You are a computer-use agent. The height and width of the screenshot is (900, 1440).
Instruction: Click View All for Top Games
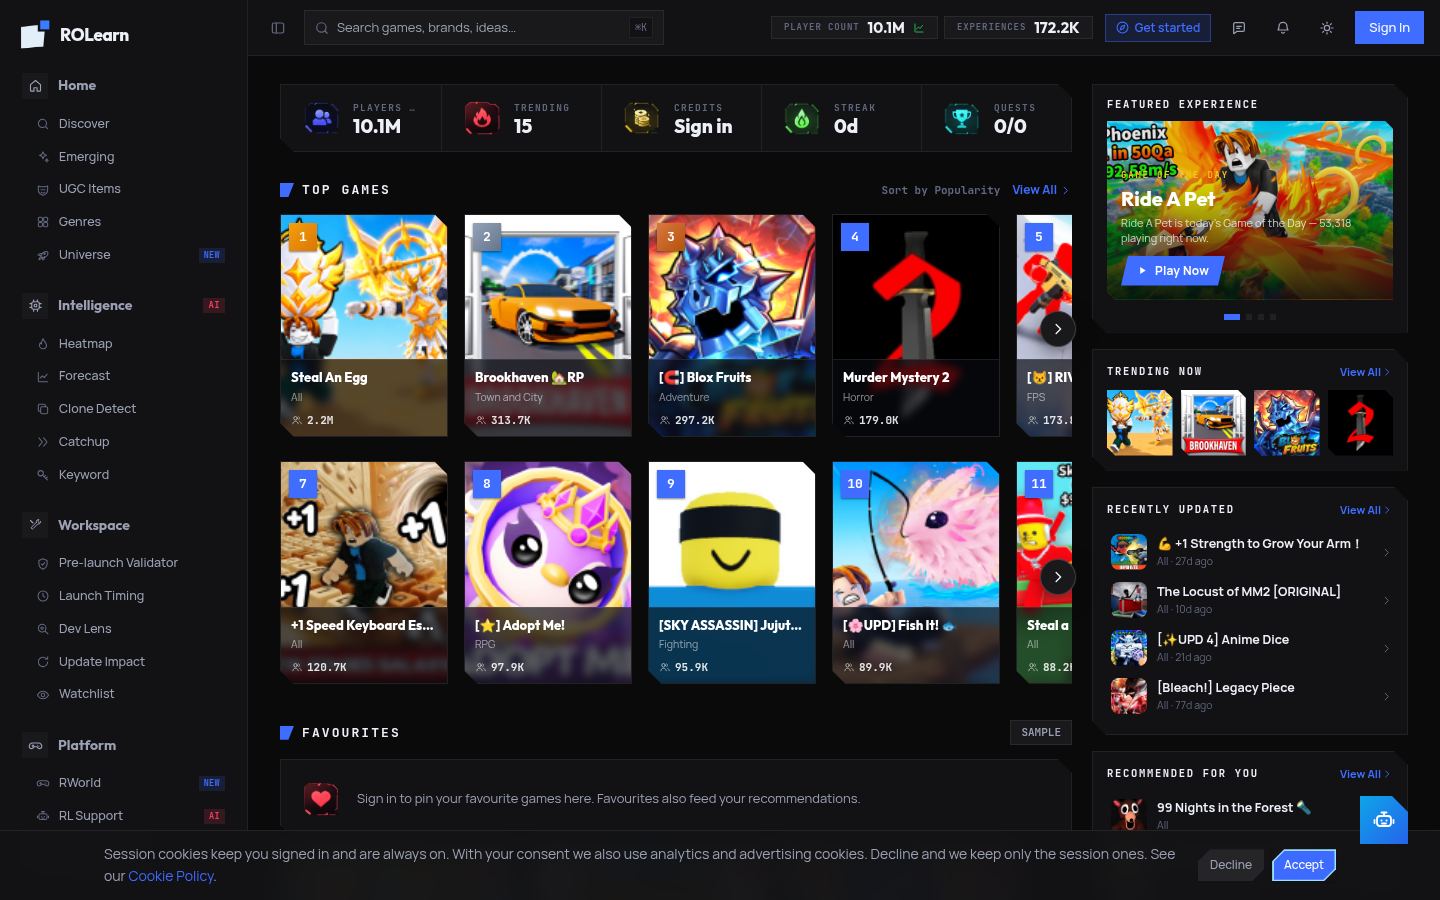[x=1040, y=190]
